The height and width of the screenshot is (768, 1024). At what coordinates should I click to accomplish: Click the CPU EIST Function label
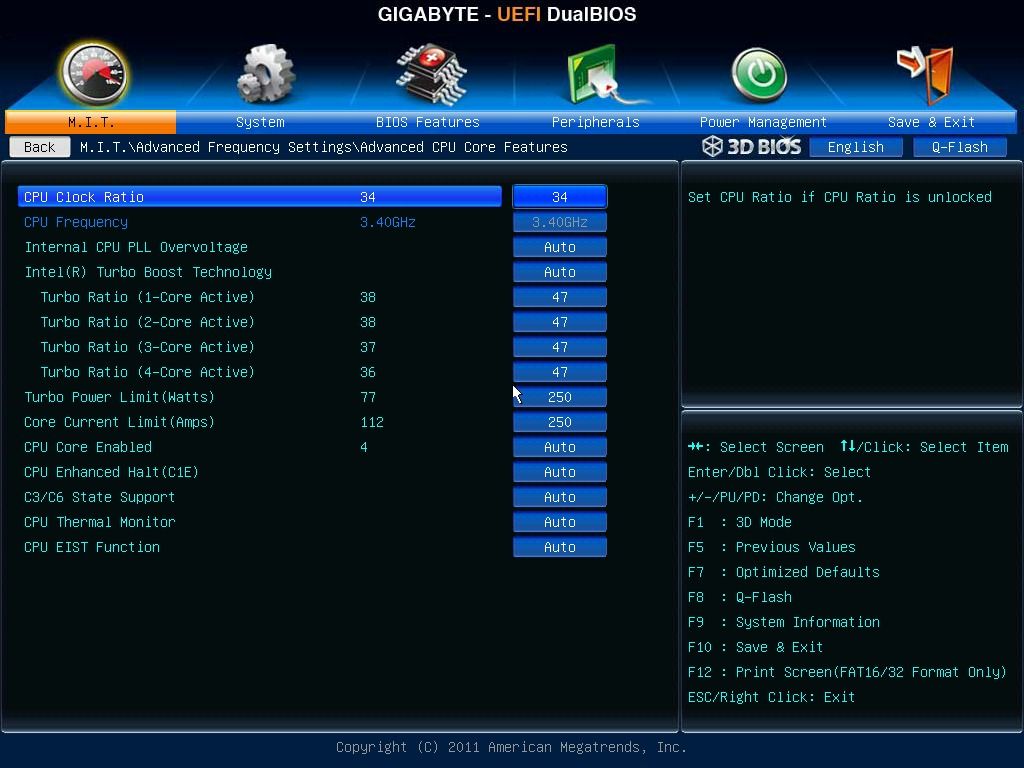[91, 547]
